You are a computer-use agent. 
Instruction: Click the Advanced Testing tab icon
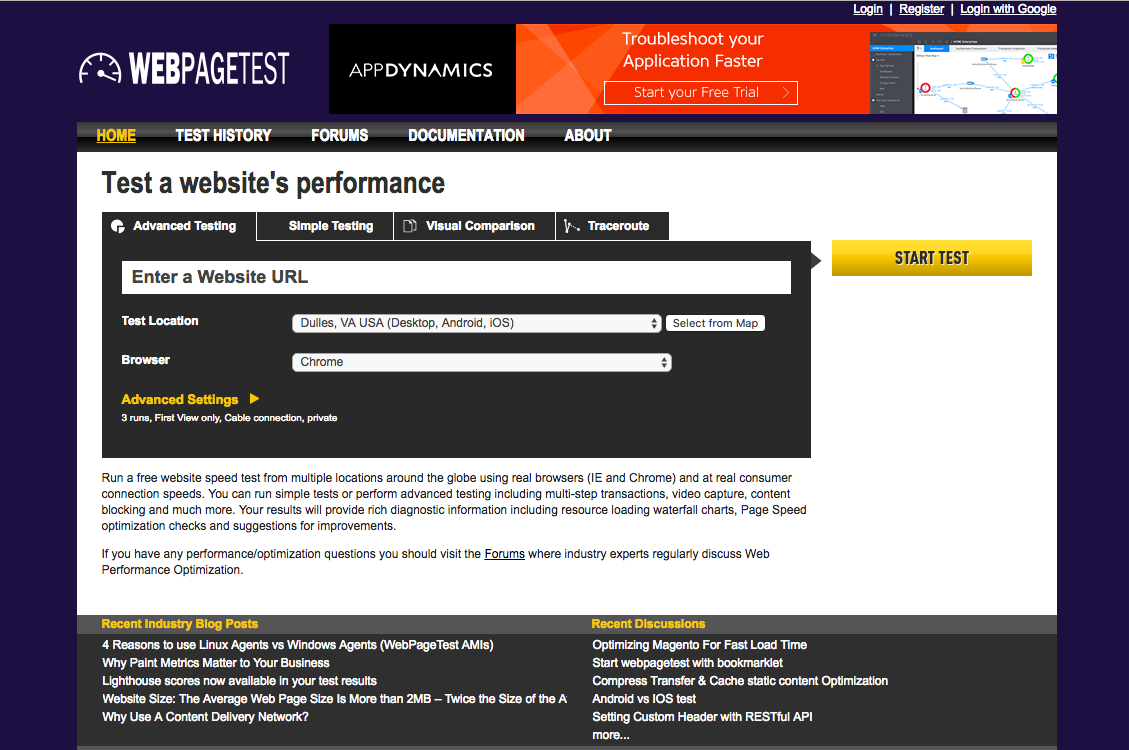[x=118, y=226]
